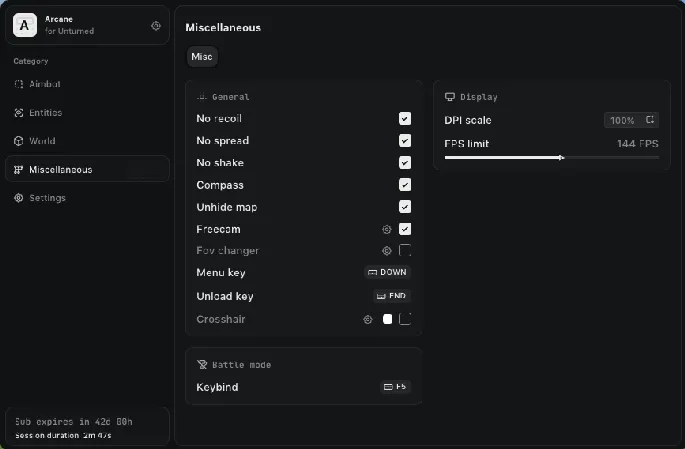Enable the Fov changer checkbox
Viewport: 685px width, 449px height.
tap(405, 251)
